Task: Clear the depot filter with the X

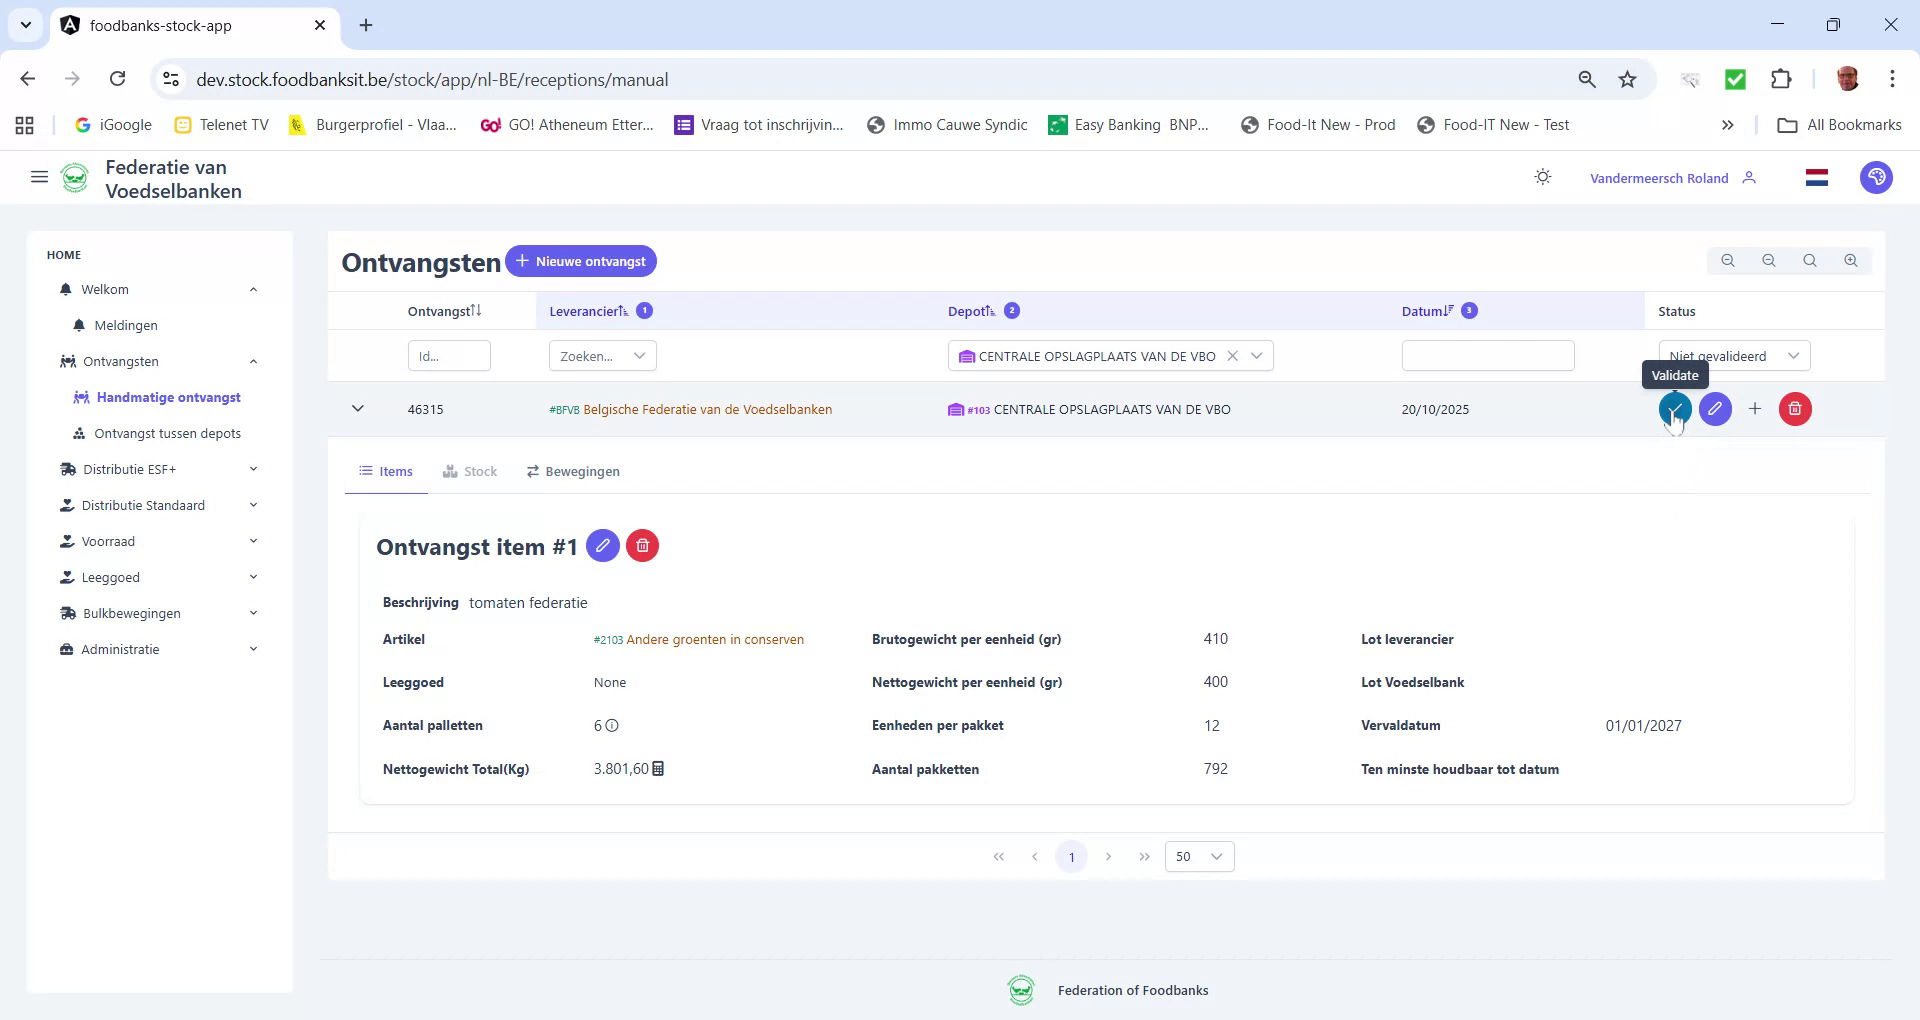Action: coord(1233,355)
